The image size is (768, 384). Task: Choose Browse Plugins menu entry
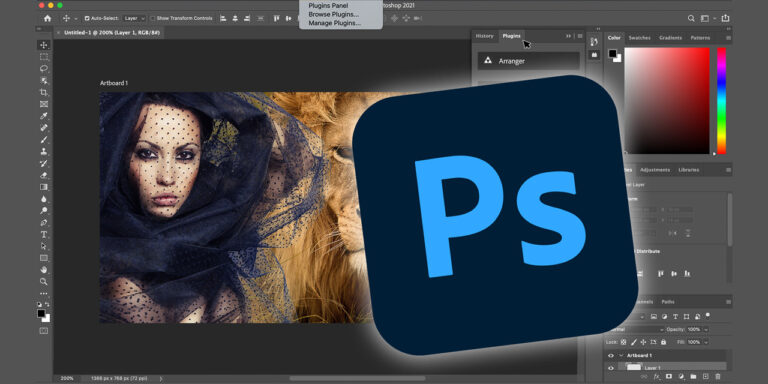point(334,14)
